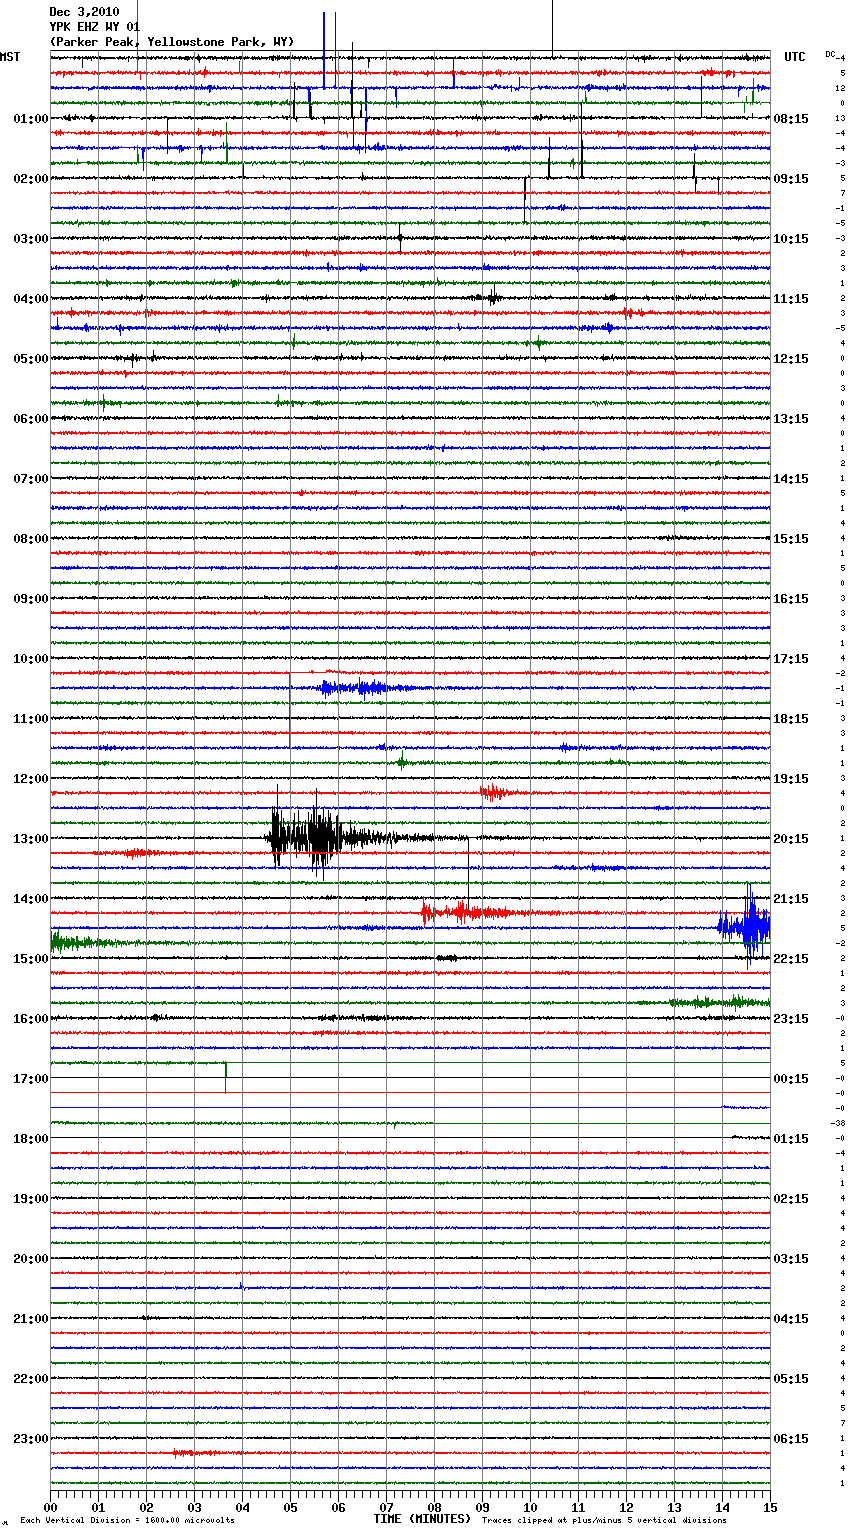Select the 12:00 MST row label
This screenshot has height=1534, width=850.
point(31,779)
